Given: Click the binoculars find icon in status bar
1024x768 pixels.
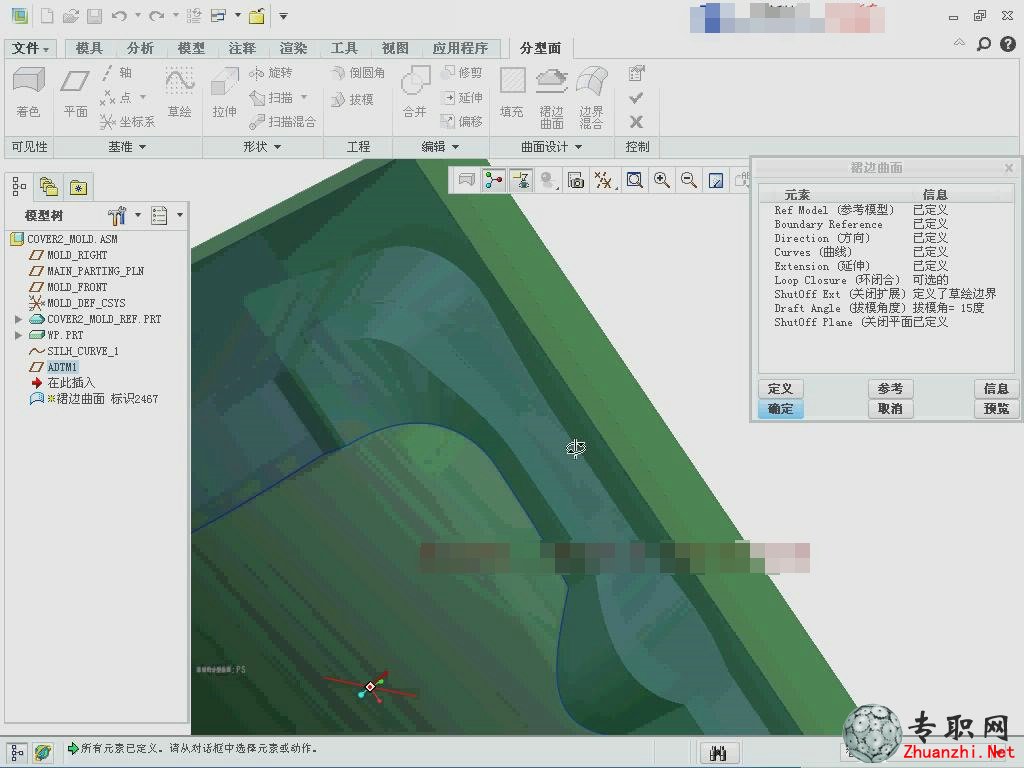Looking at the screenshot, I should click(718, 754).
